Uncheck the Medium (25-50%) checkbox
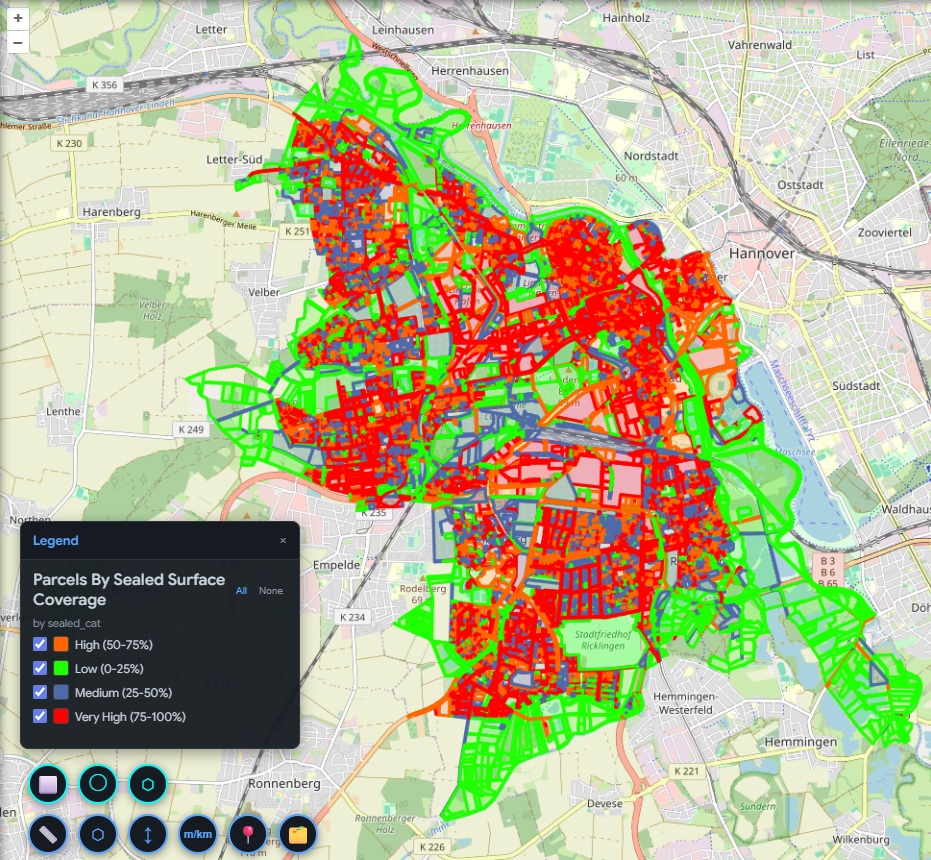931x860 pixels. [x=40, y=692]
